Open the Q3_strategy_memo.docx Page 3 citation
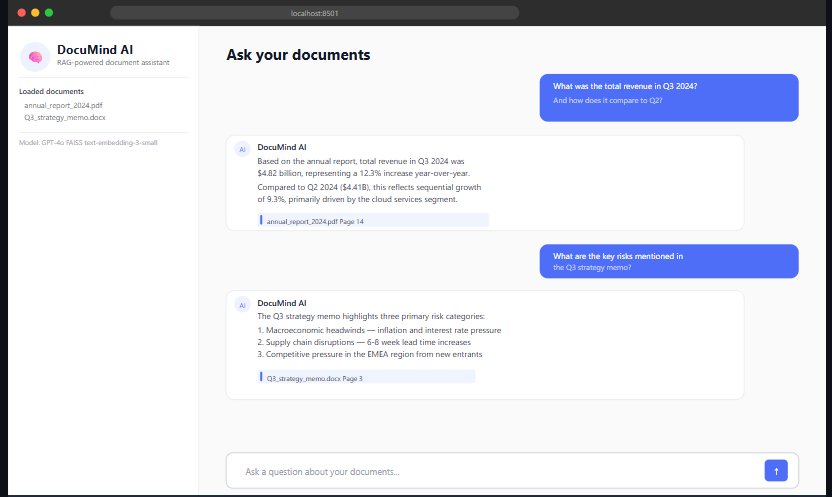Screen dimensions: 832x497 [x=366, y=378]
